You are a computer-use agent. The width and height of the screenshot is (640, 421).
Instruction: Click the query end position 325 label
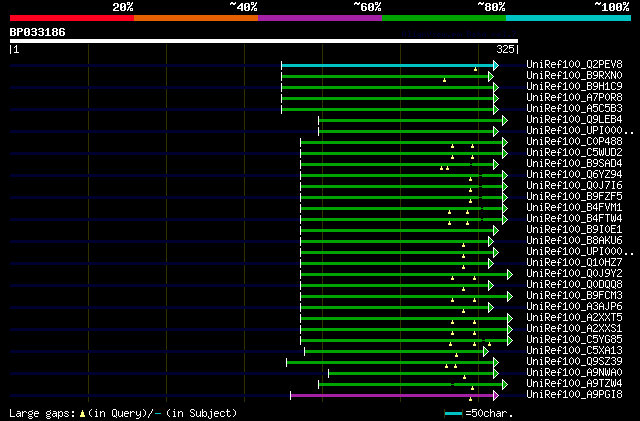pyautogui.click(x=505, y=49)
